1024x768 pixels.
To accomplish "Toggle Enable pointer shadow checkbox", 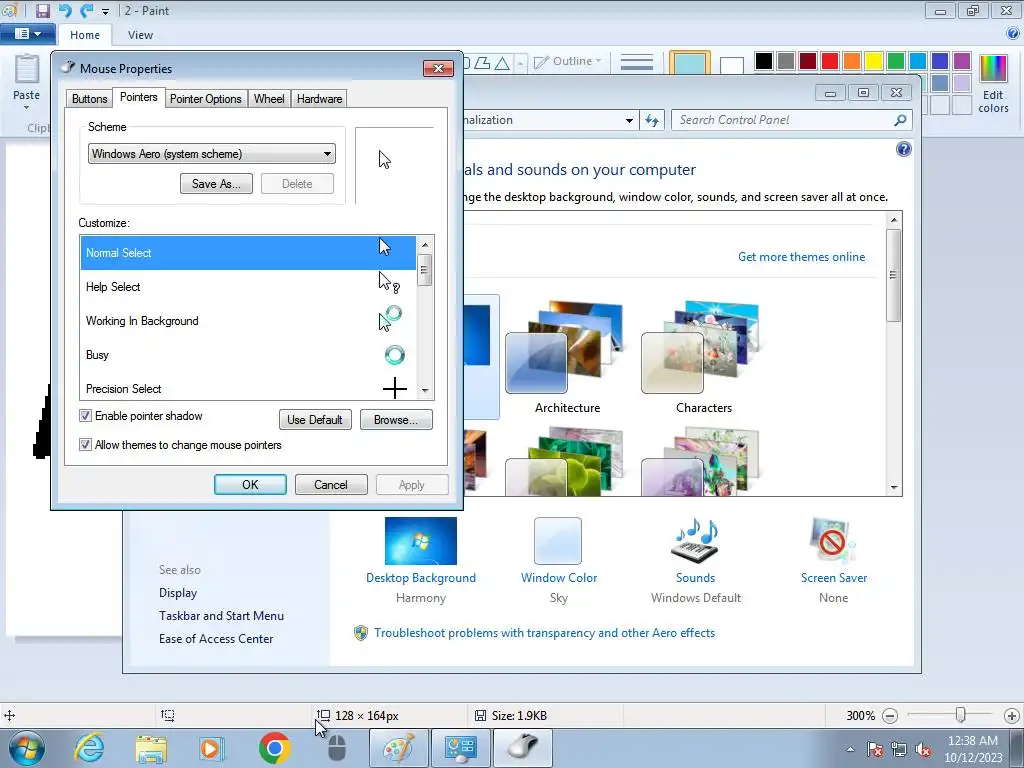I will point(85,416).
